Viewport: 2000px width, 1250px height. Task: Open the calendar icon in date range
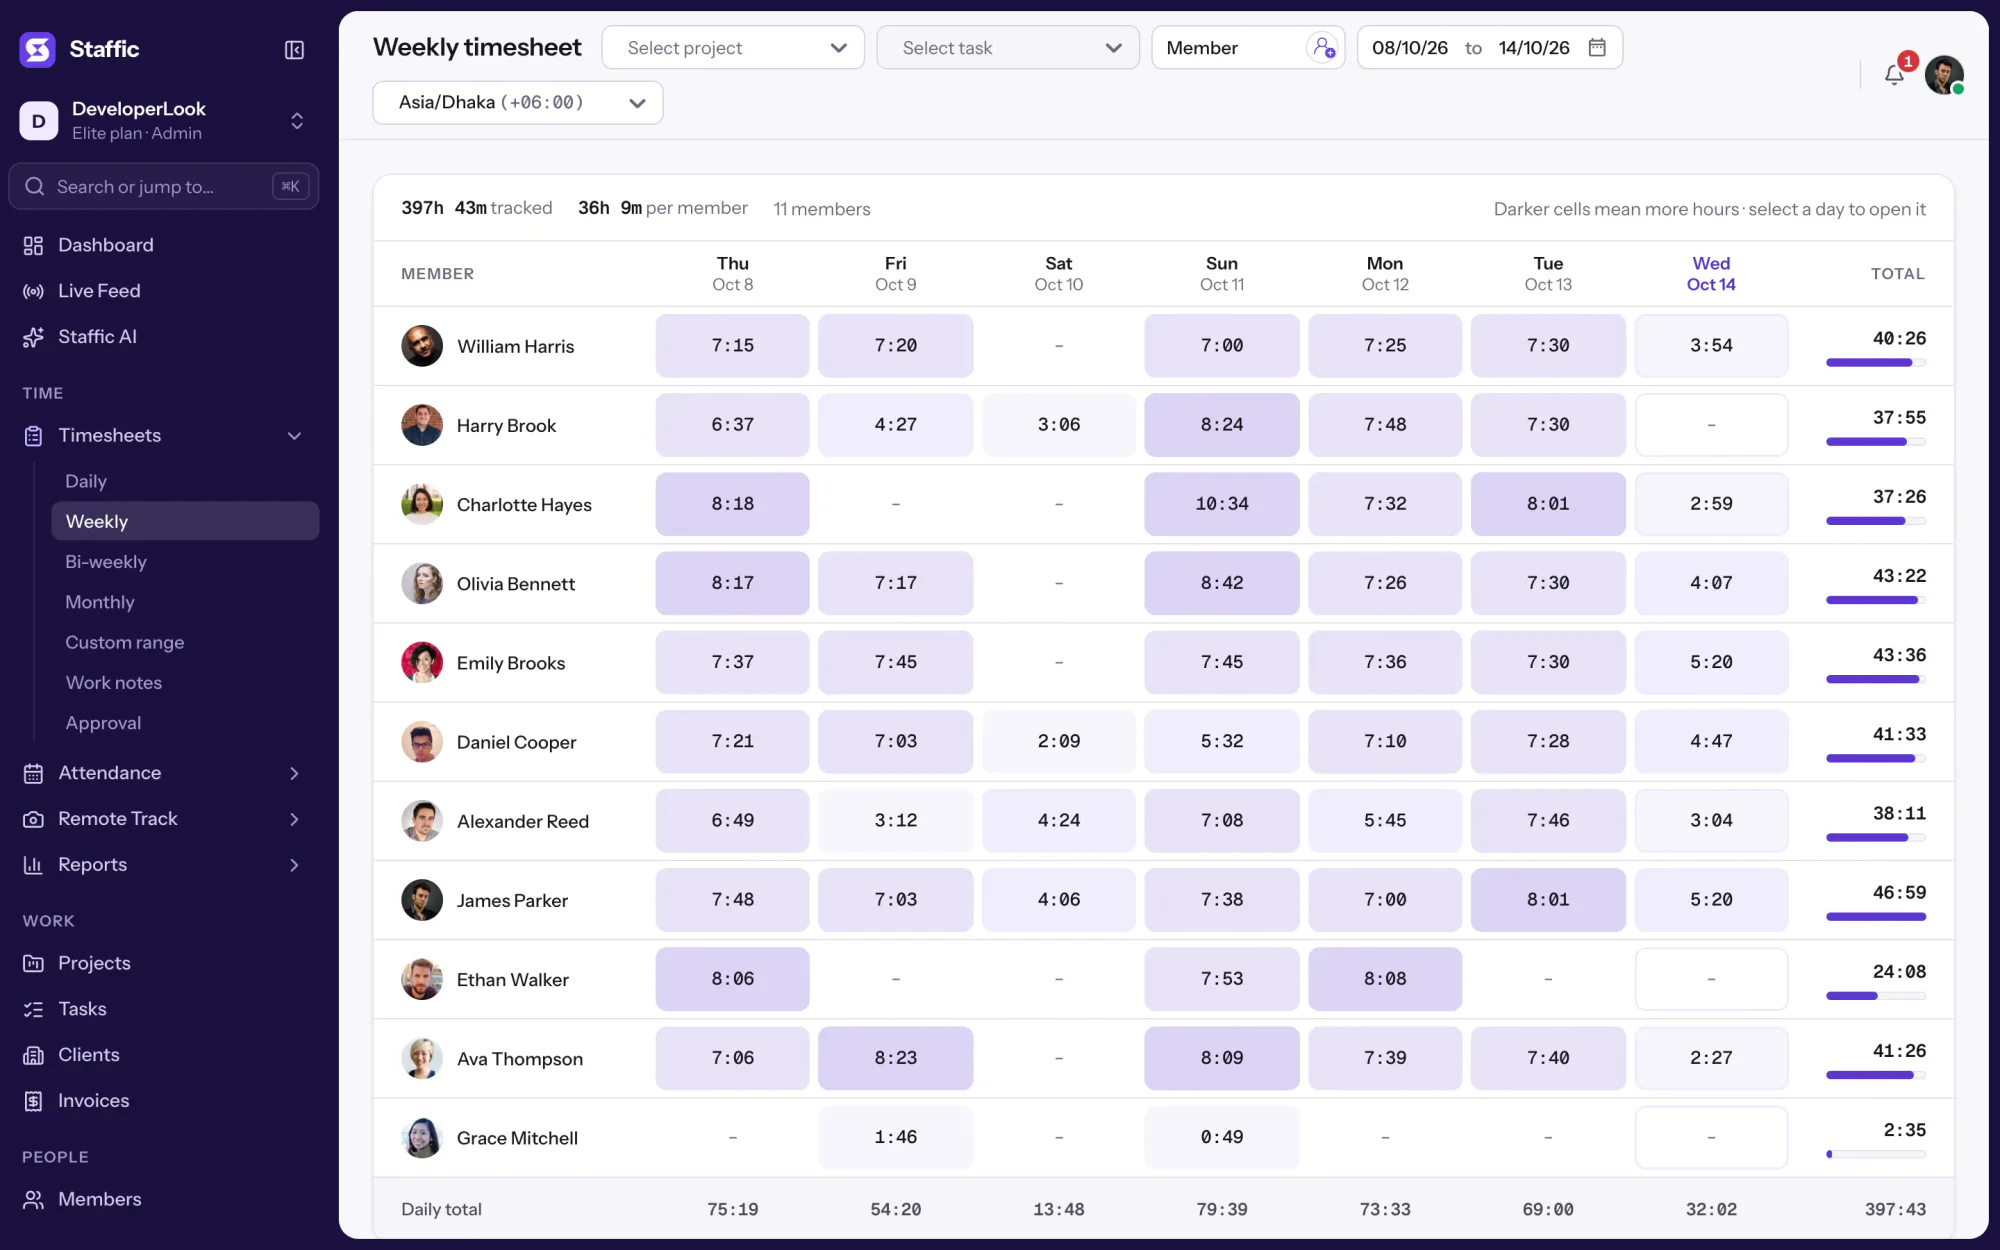coord(1597,48)
